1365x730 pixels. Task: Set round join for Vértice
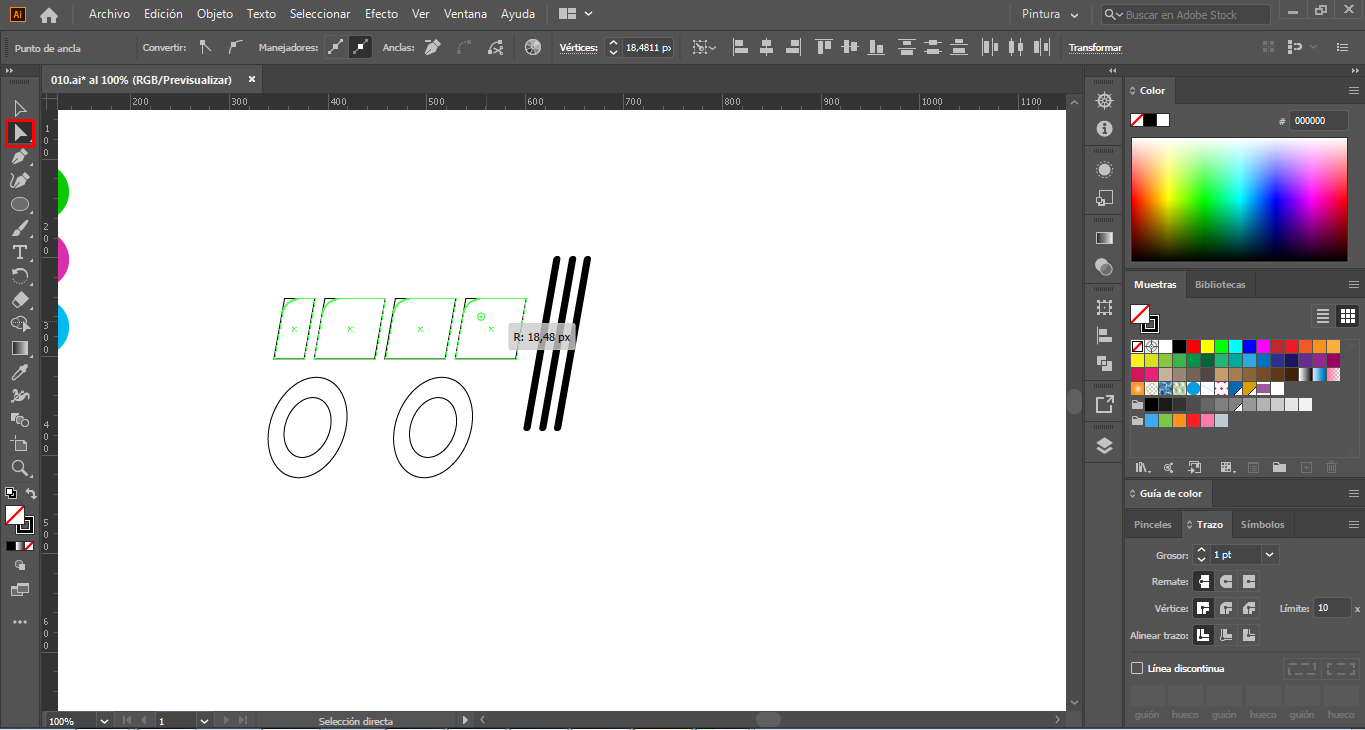click(1226, 608)
